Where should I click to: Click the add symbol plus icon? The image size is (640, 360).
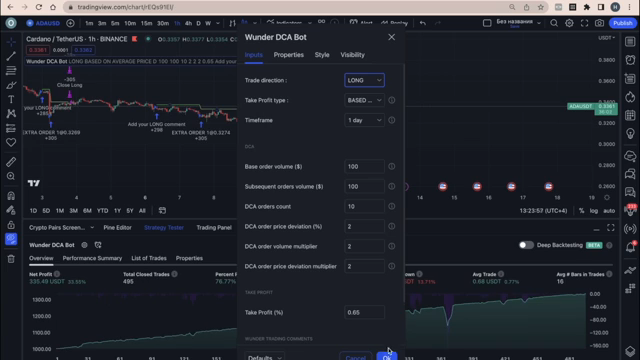pyautogui.click(x=70, y=23)
